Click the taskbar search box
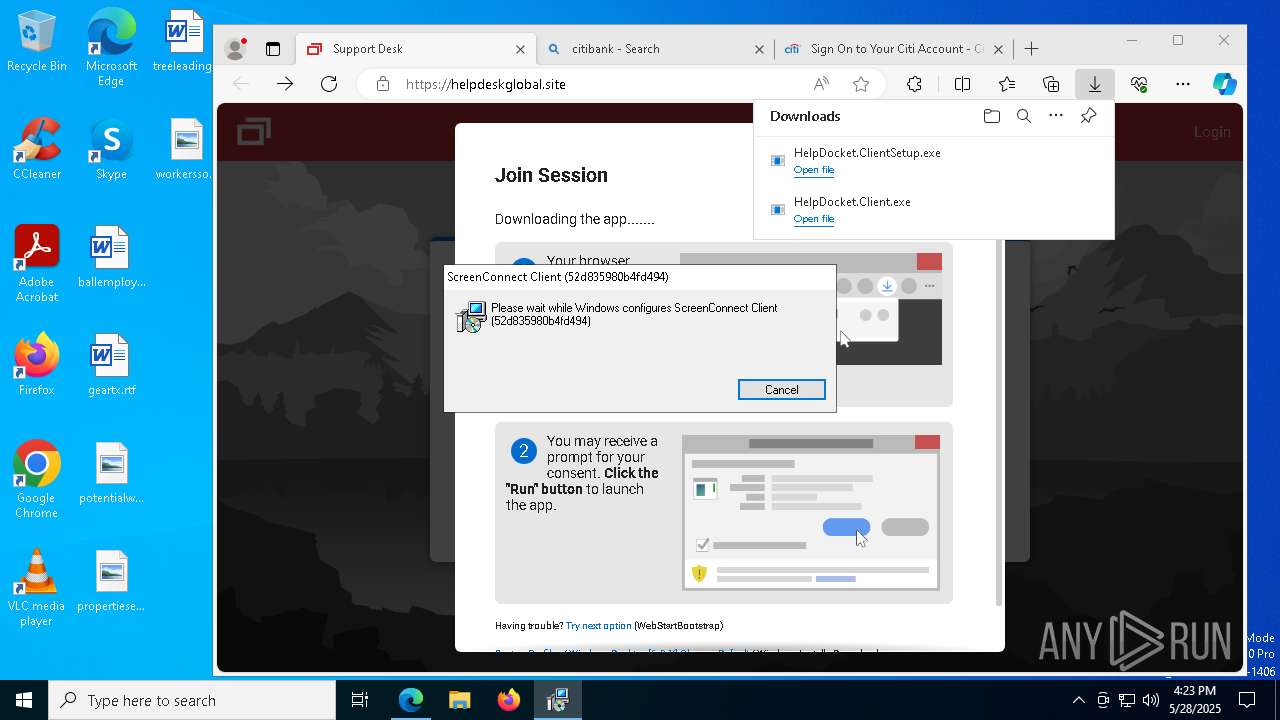The height and width of the screenshot is (720, 1280). click(x=192, y=700)
